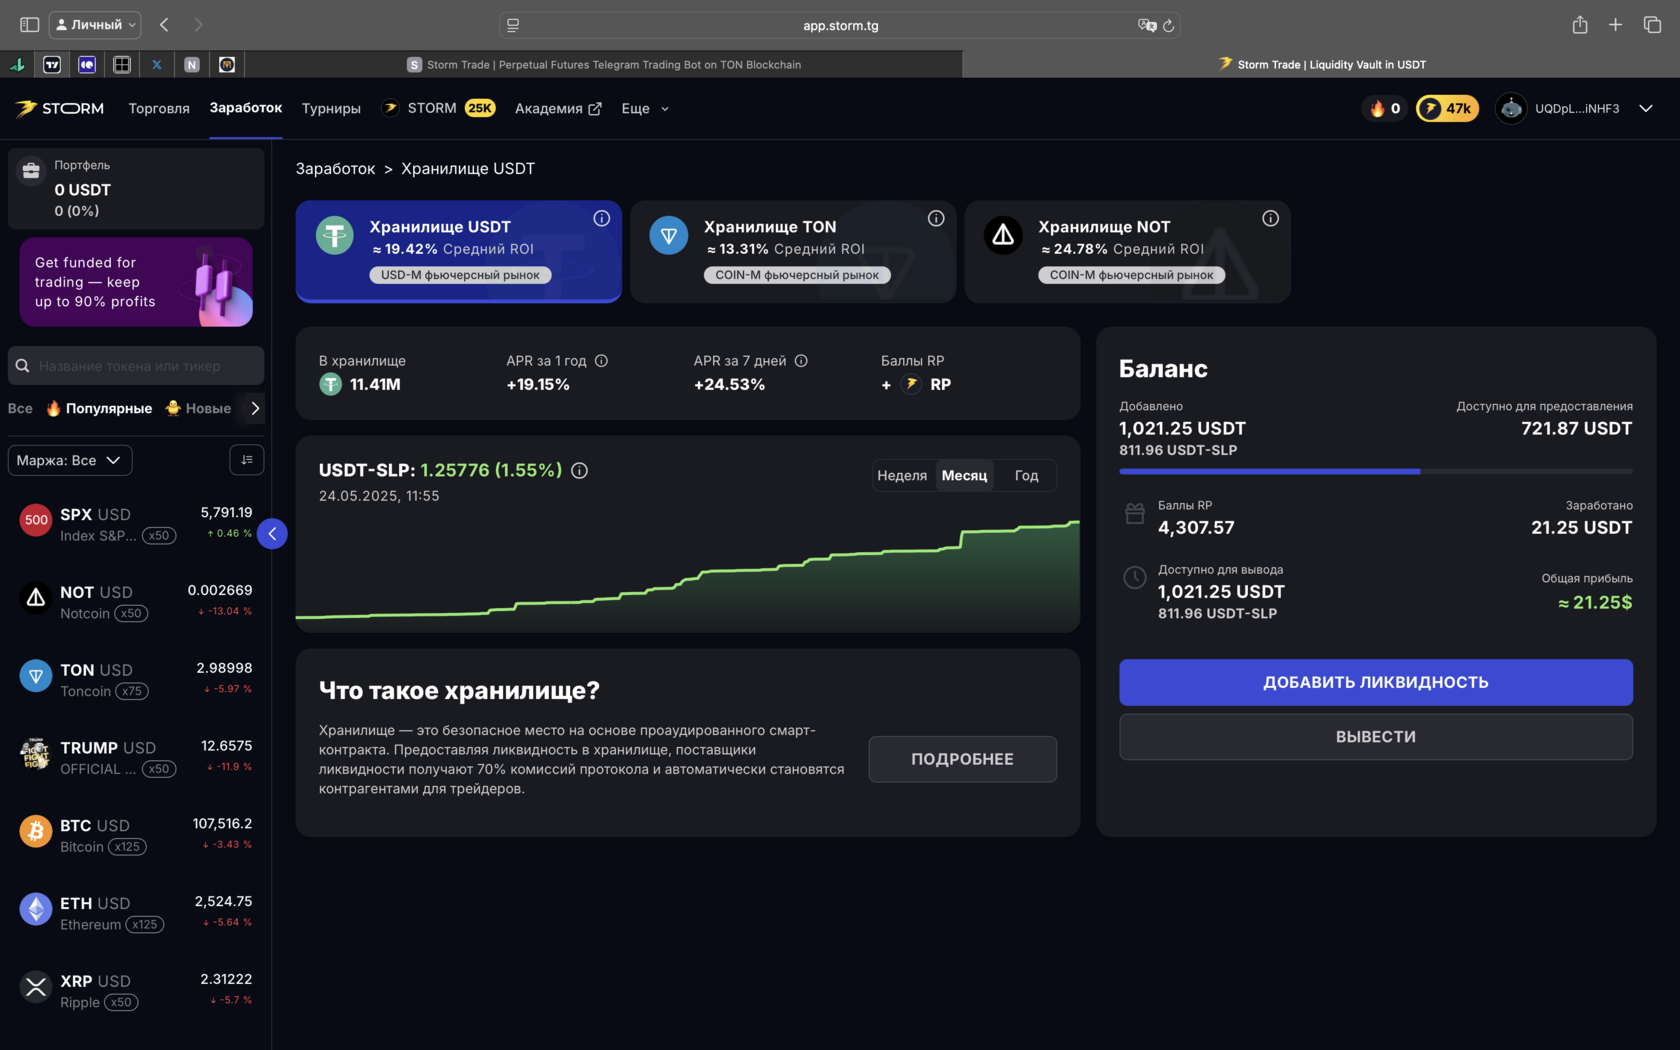1680x1050 pixels.
Task: Open ETH USD Ethereum market row
Action: pos(136,913)
